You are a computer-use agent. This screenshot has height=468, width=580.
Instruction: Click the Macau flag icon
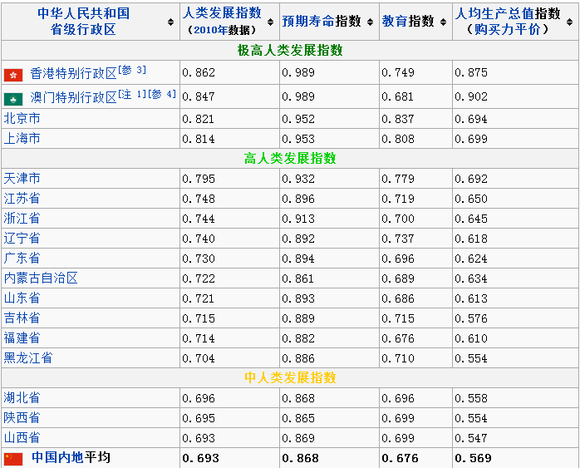[13, 99]
